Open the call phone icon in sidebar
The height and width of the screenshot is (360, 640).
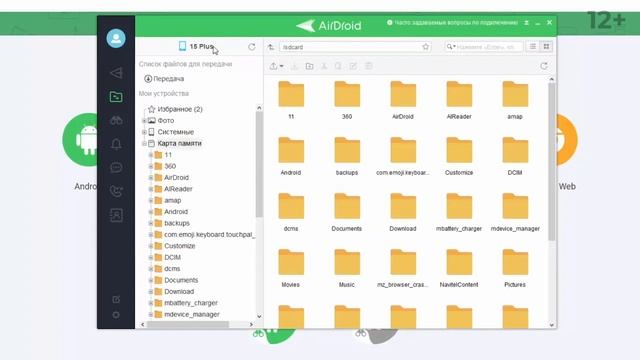pos(116,191)
